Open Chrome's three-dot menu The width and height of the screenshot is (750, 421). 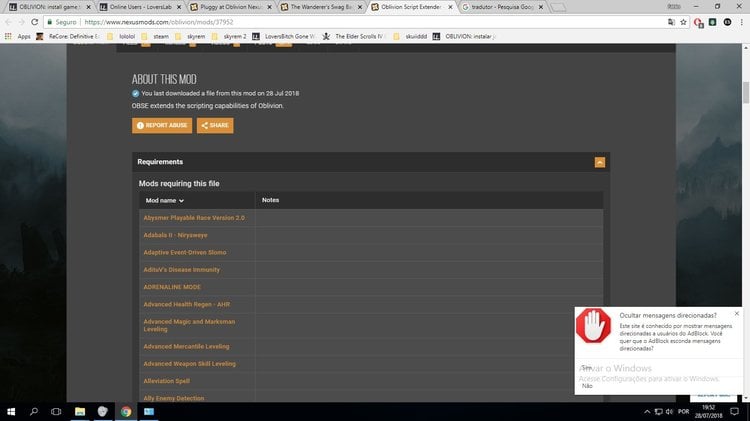[742, 22]
